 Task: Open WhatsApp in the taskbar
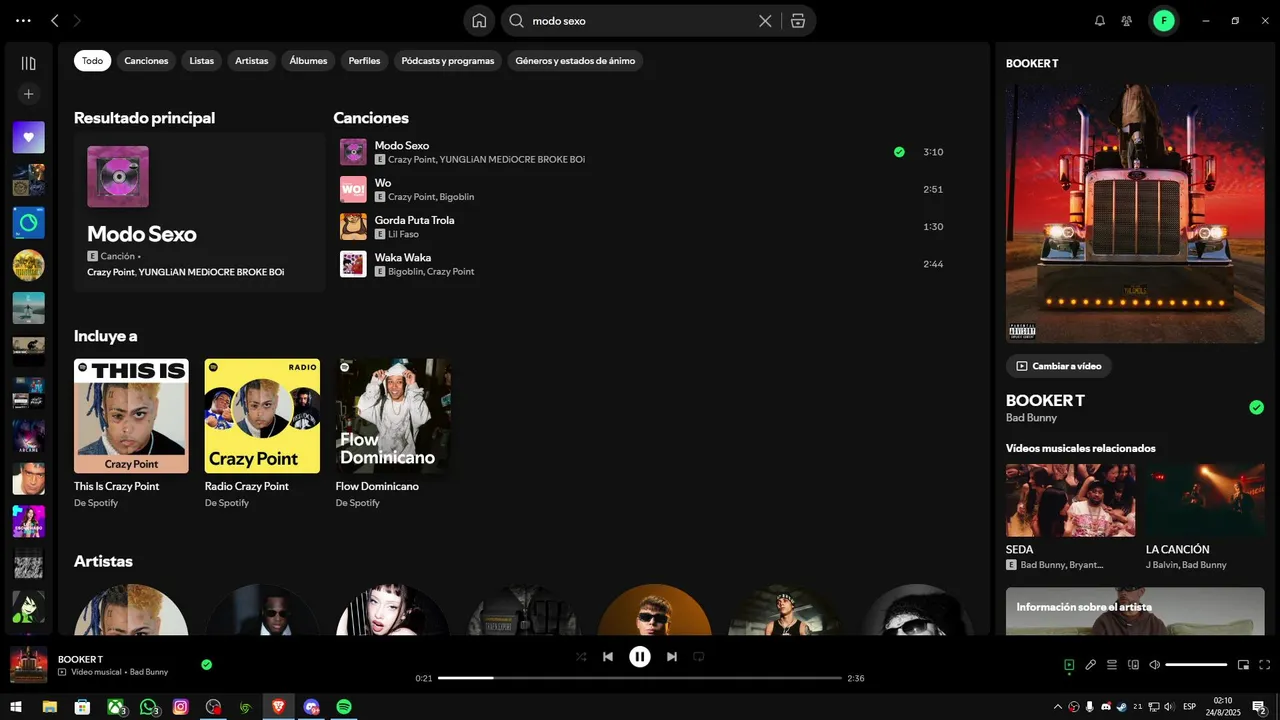click(149, 707)
